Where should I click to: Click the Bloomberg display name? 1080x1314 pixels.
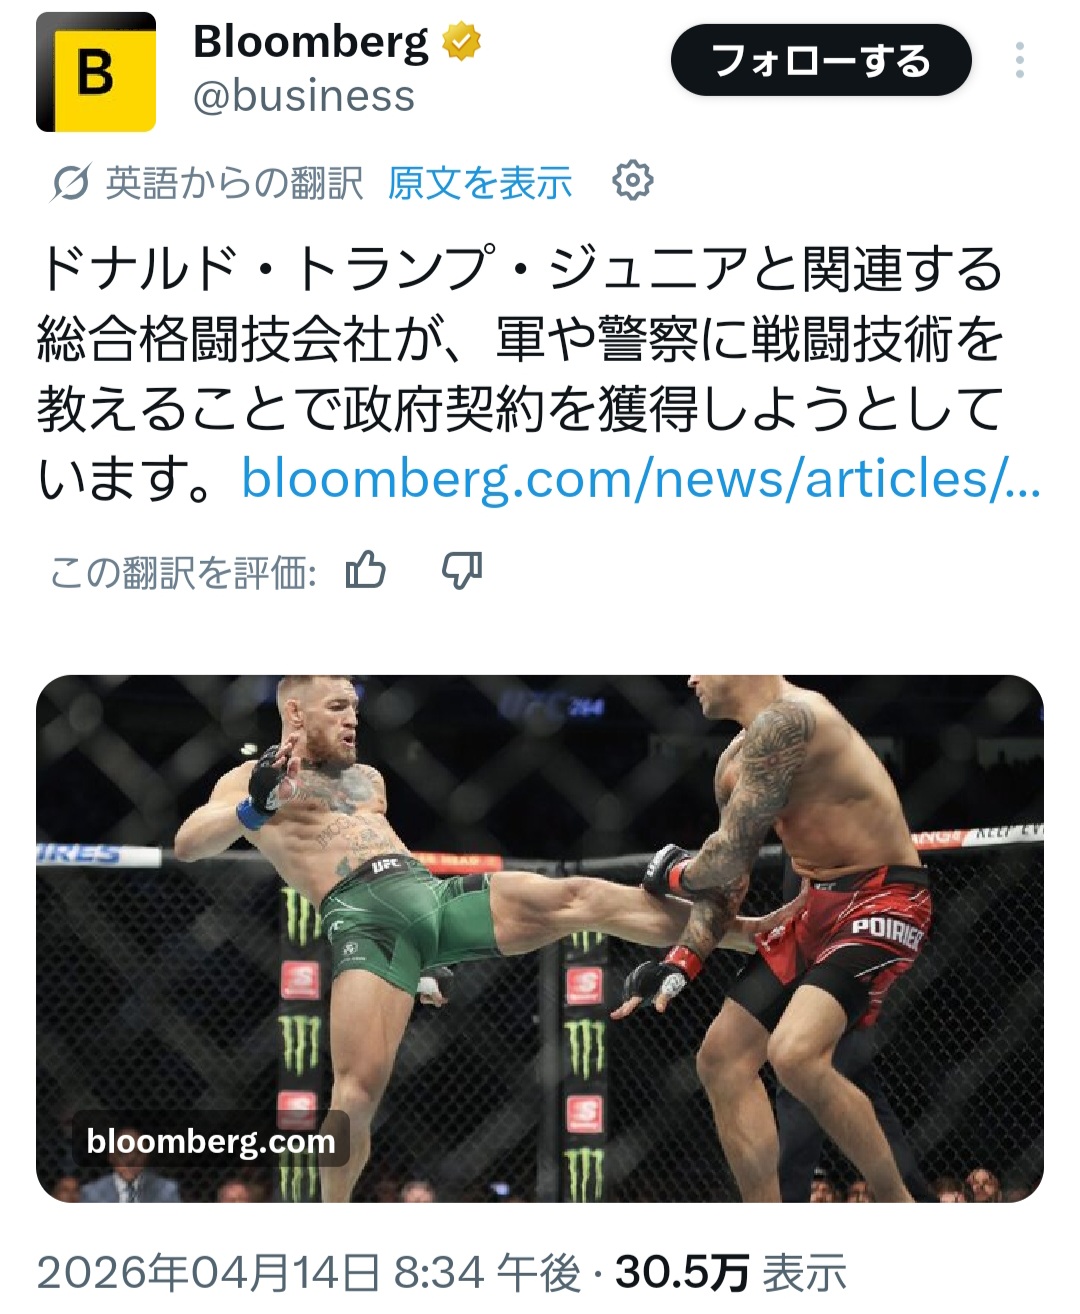pos(311,42)
